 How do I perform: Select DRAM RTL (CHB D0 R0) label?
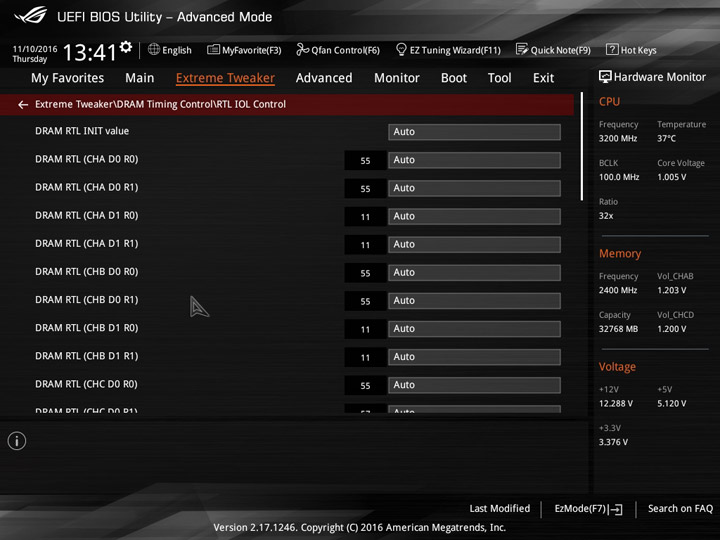(86, 272)
